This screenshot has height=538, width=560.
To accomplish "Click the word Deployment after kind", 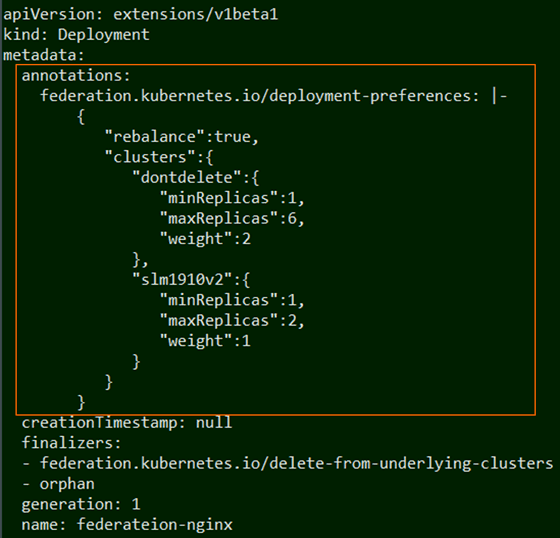I will click(104, 35).
